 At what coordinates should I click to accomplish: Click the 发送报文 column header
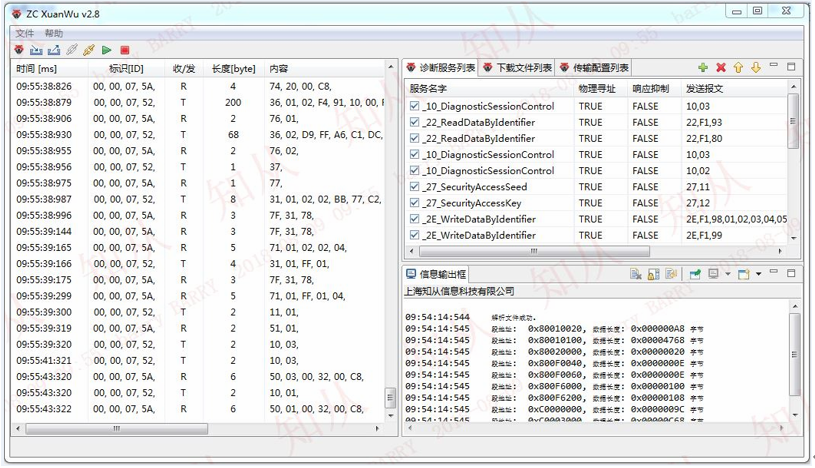734,88
